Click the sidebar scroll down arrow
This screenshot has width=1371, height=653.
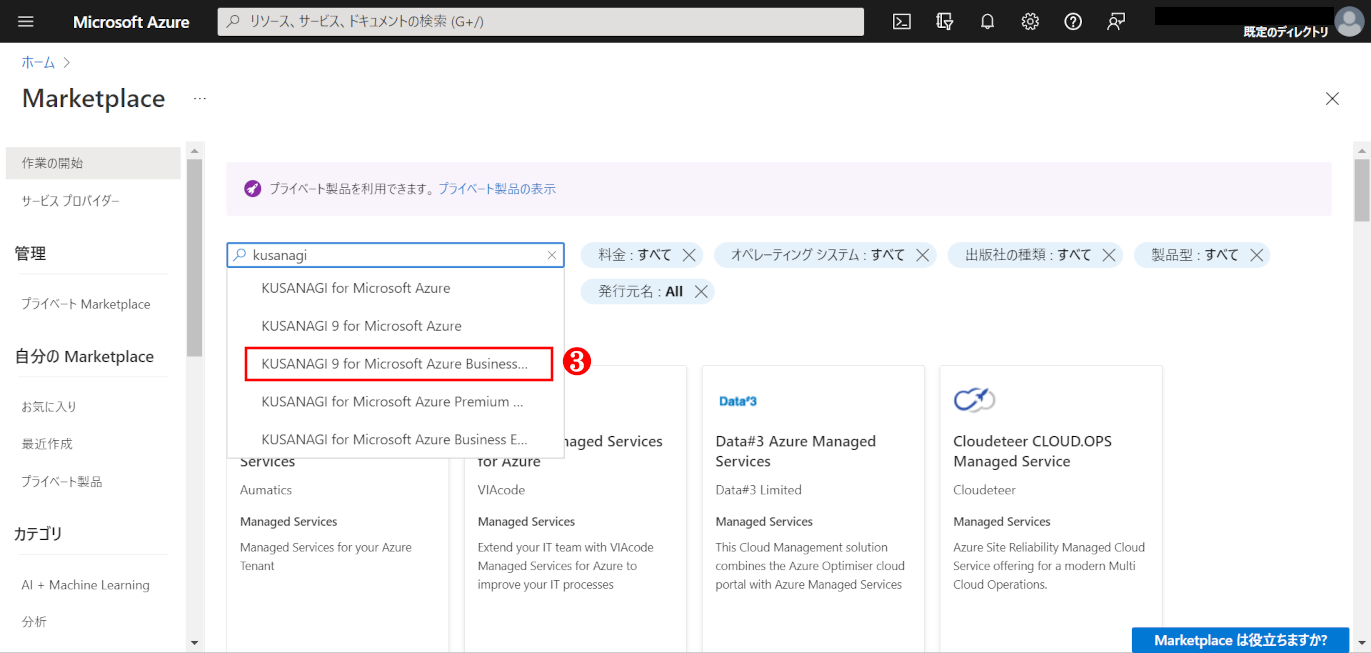click(x=194, y=642)
